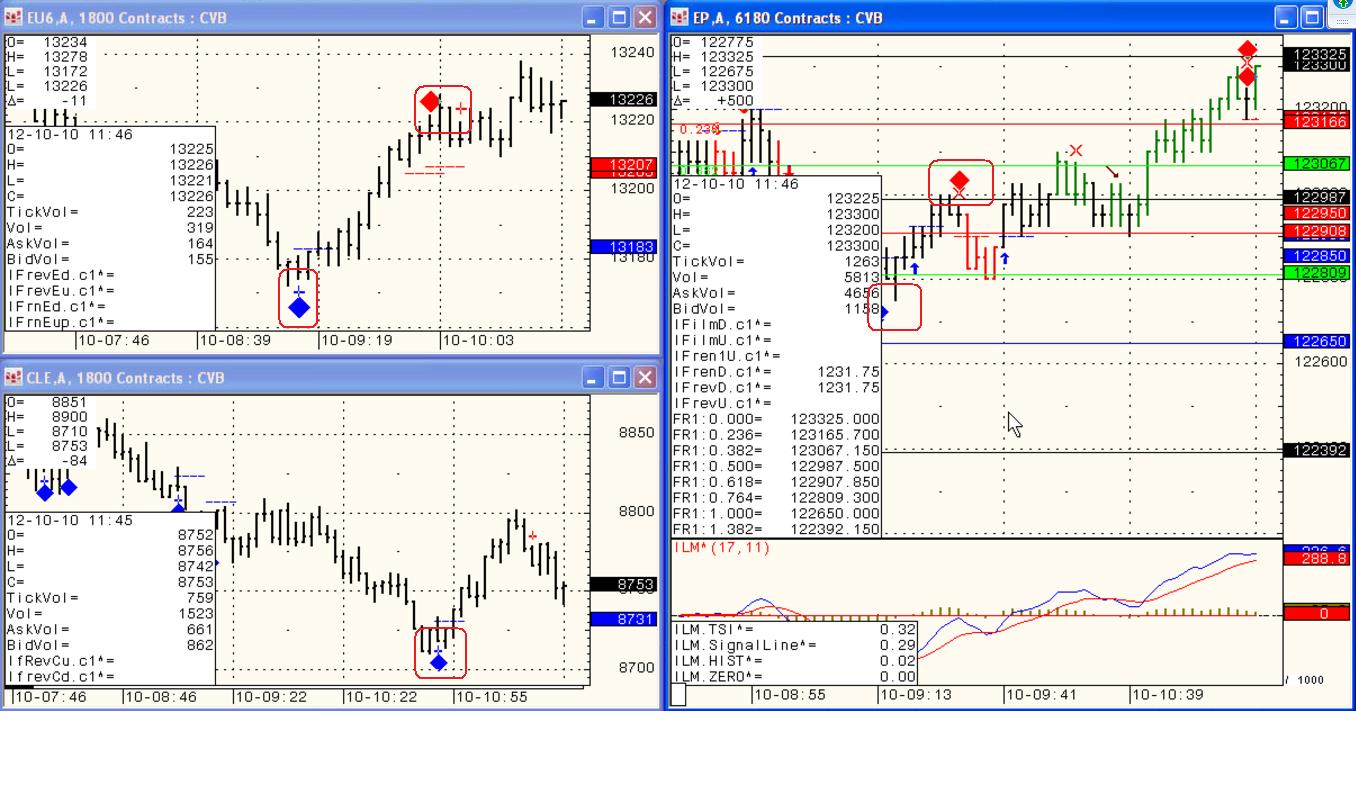Click the 10-08:39 time label on EU6
This screenshot has width=1356, height=803.
[235, 341]
